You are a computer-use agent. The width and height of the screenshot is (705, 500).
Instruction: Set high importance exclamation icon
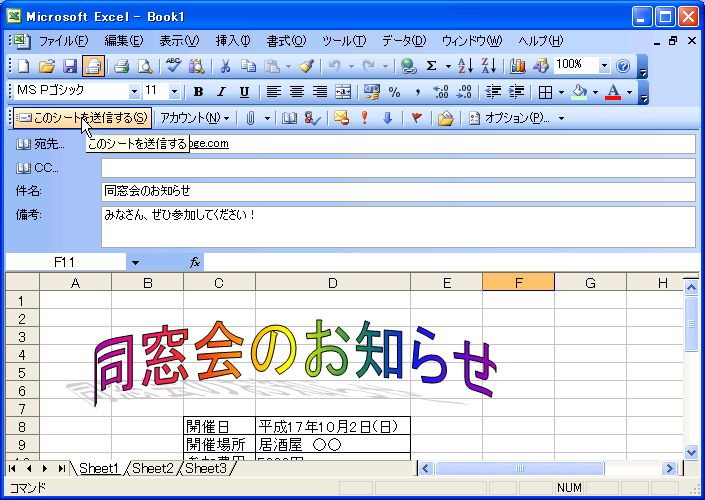pos(364,118)
